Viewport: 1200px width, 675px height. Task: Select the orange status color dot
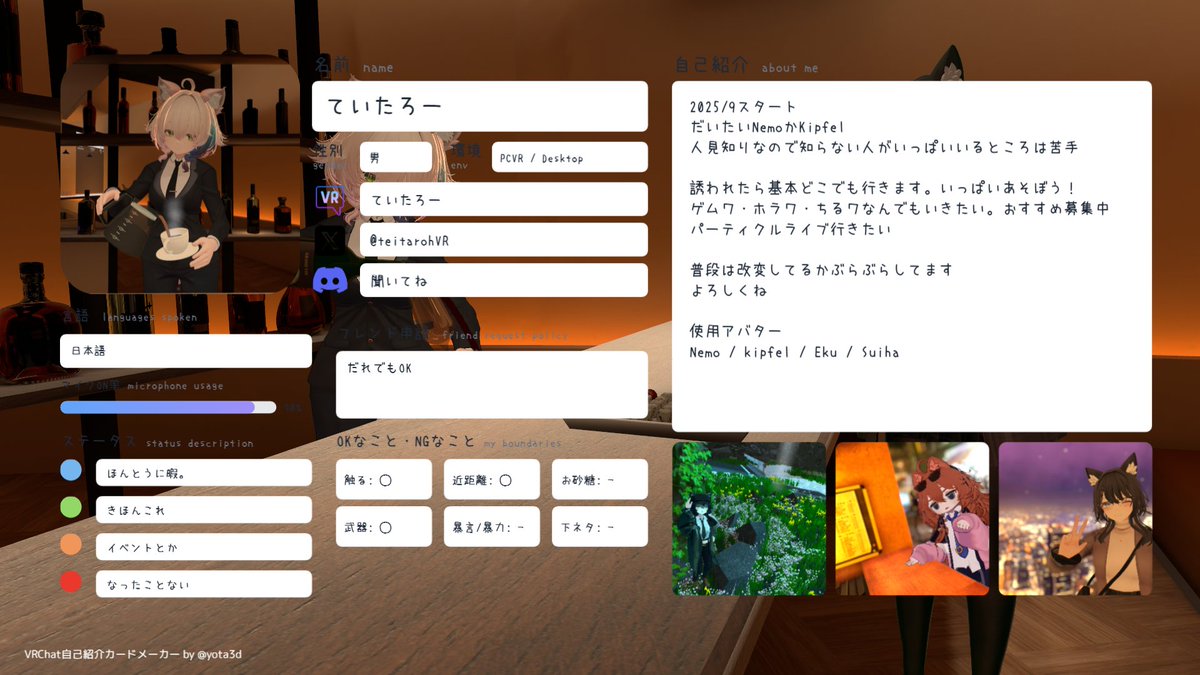coord(71,545)
